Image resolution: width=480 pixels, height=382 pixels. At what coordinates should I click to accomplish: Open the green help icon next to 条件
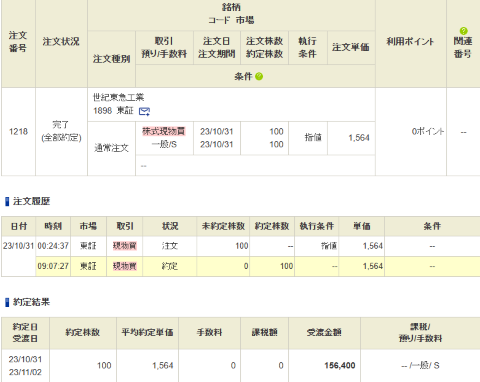pos(259,77)
